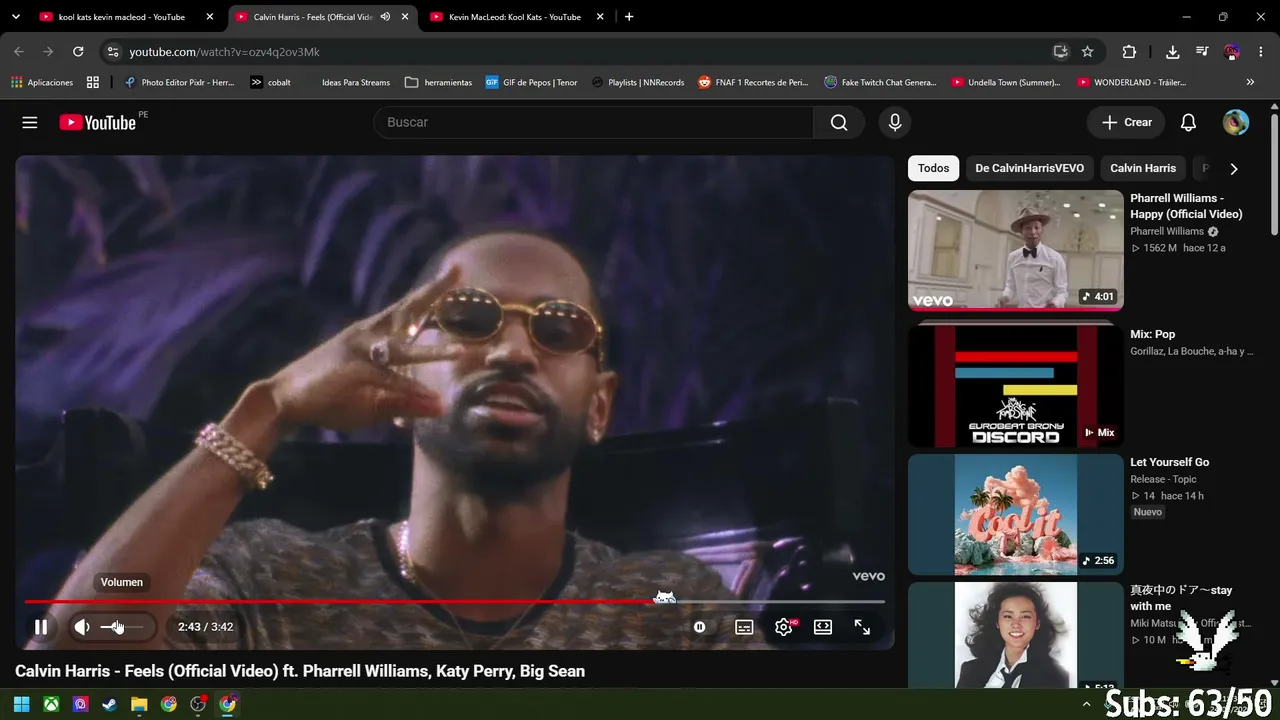Open the YouTube account avatar menu
The image size is (1280, 720).
pos(1236,122)
